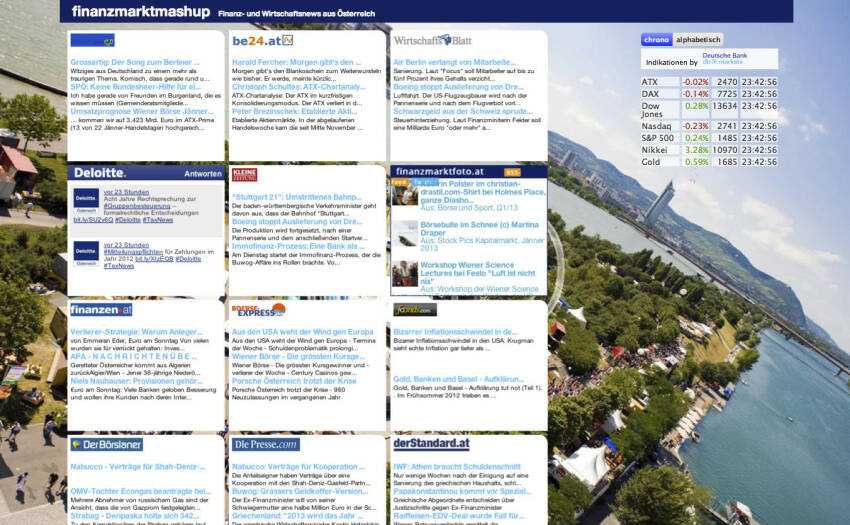The image size is (850, 525).
Task: Click the finanzen.at logo
Action: pyautogui.click(x=100, y=310)
